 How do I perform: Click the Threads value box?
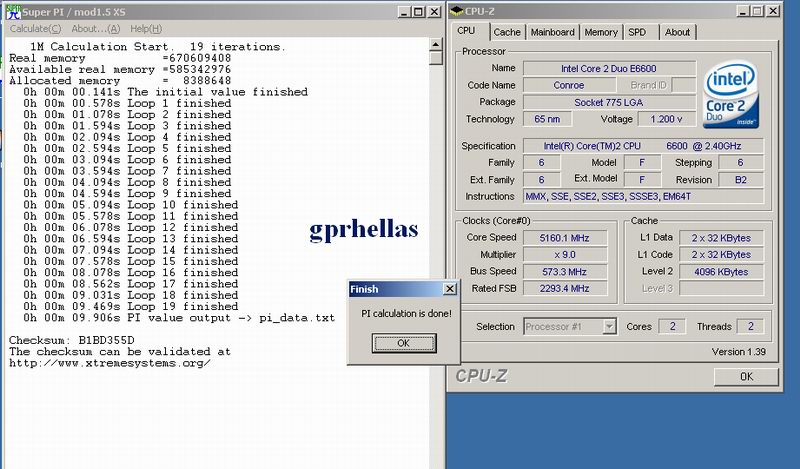[750, 327]
